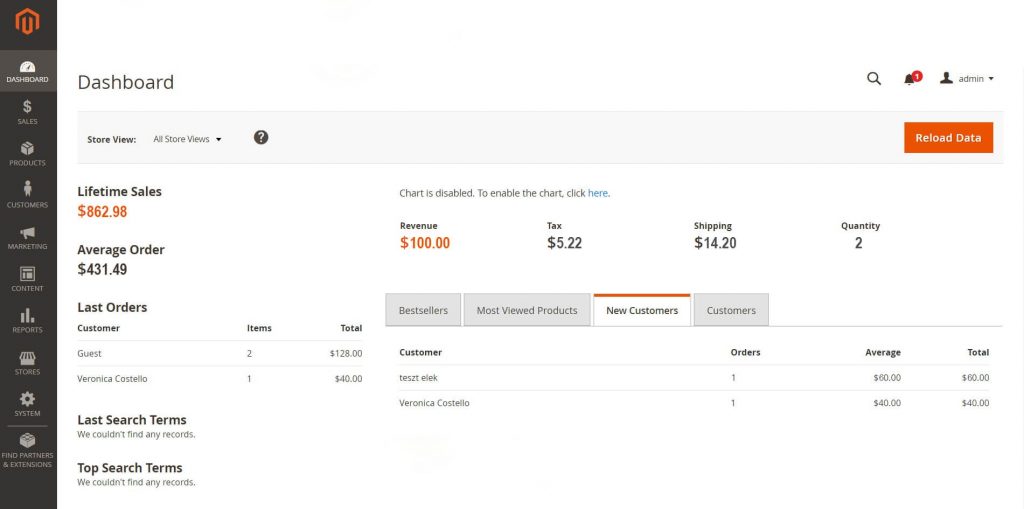Image resolution: width=1024 pixels, height=509 pixels.
Task: Click Find Partners & Extensions icon
Action: [x=27, y=449]
